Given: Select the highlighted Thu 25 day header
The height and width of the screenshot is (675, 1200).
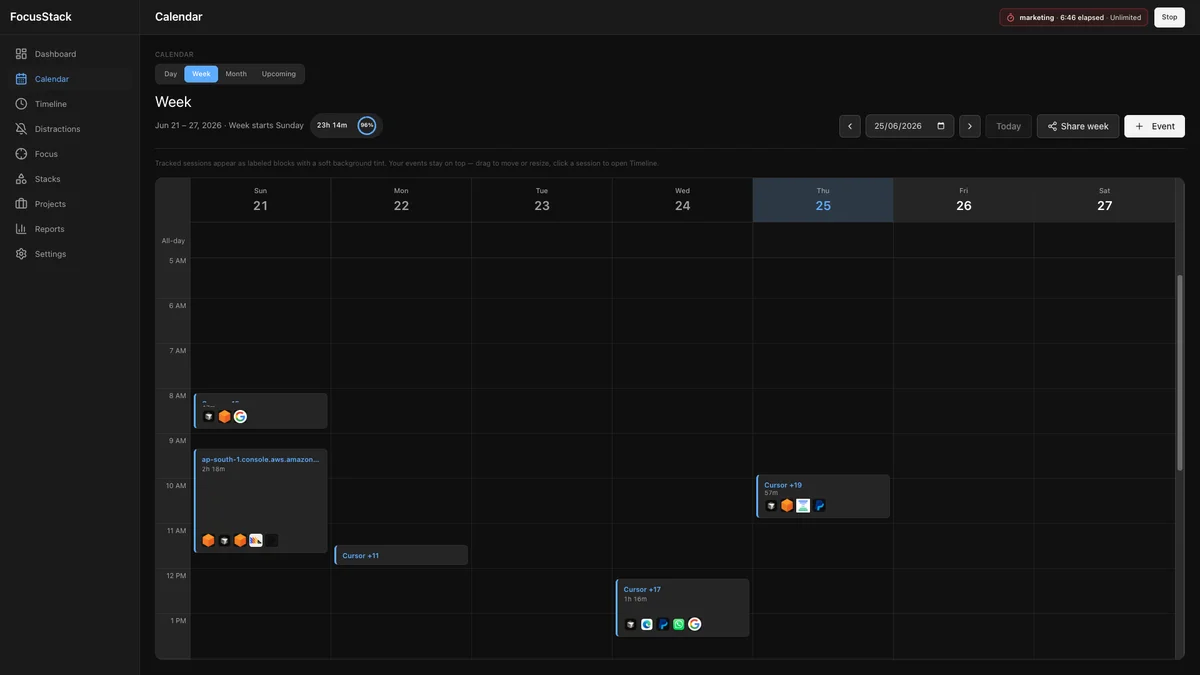Looking at the screenshot, I should pyautogui.click(x=823, y=200).
